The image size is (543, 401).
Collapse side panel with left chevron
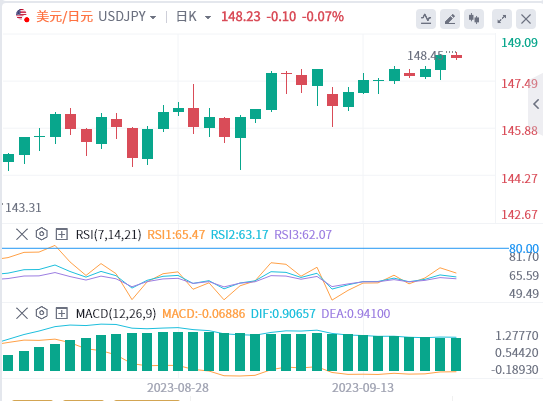point(536,104)
